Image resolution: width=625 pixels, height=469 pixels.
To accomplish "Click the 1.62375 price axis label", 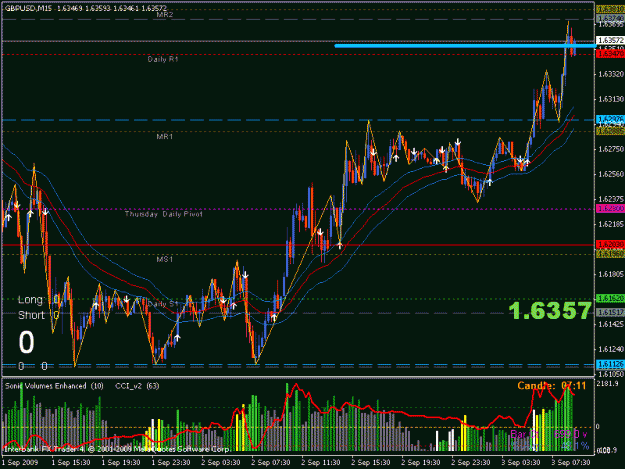I will pyautogui.click(x=611, y=199).
